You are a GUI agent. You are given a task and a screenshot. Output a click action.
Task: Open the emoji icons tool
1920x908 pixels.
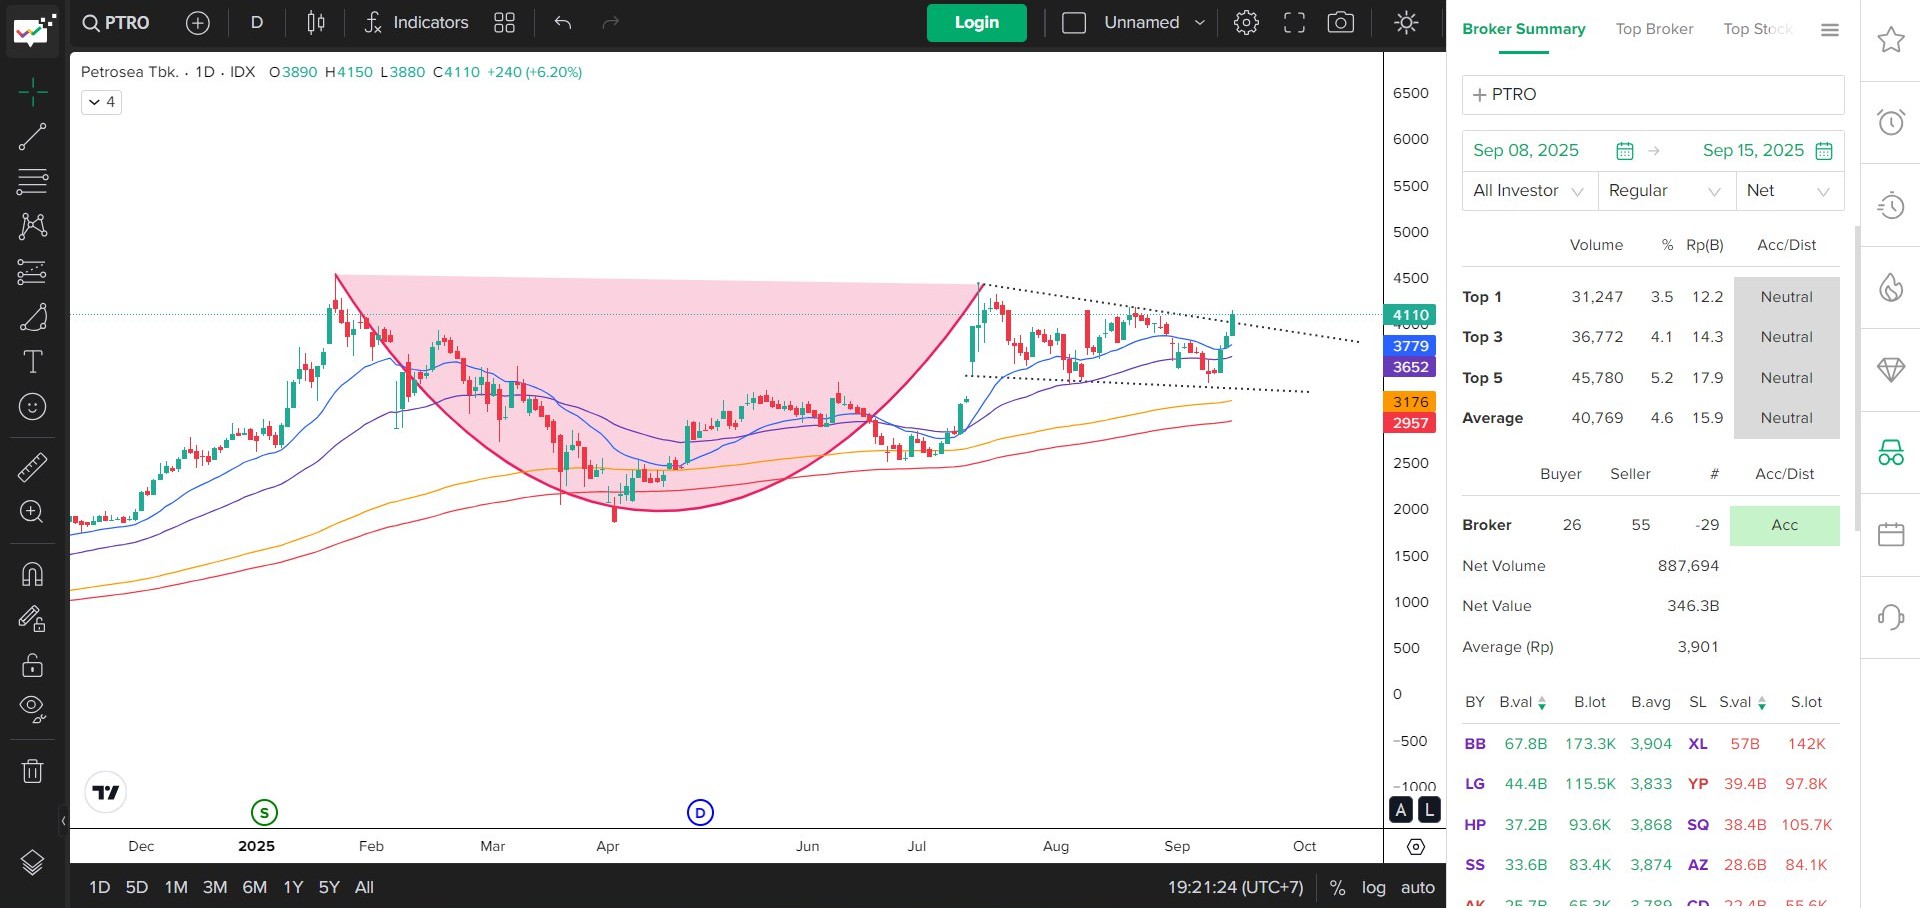pyautogui.click(x=32, y=407)
